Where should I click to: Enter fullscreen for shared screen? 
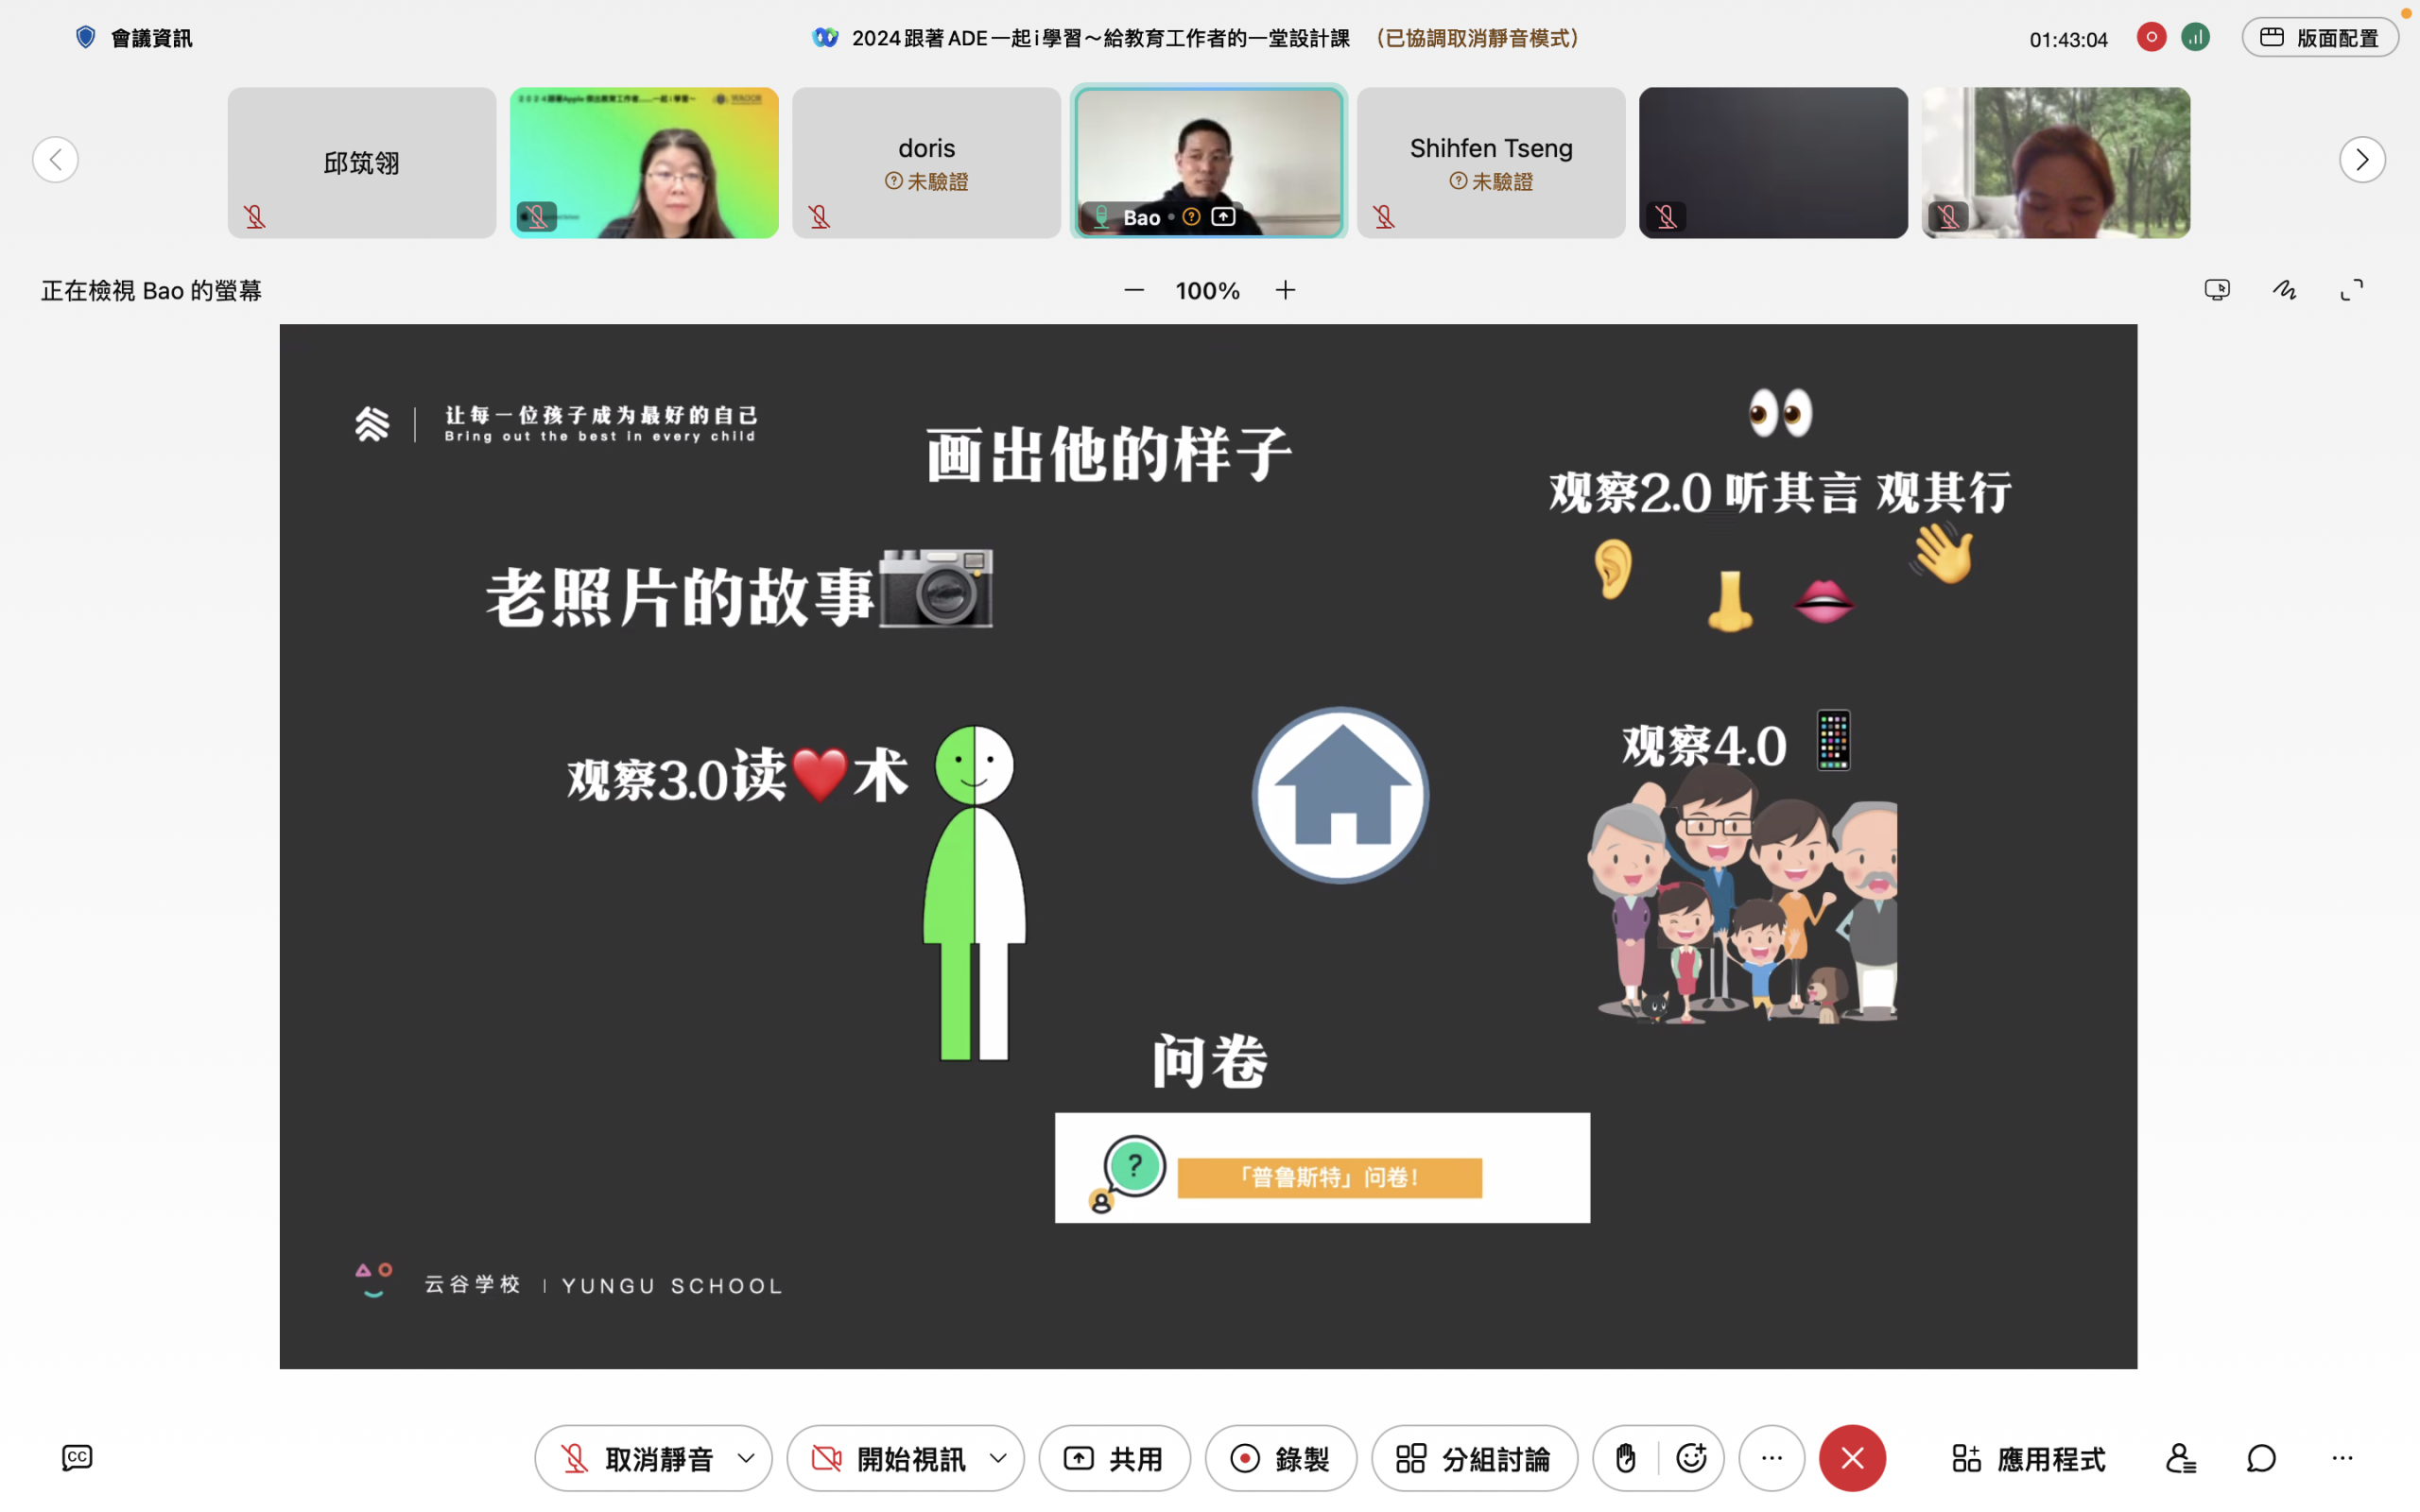click(x=2352, y=290)
